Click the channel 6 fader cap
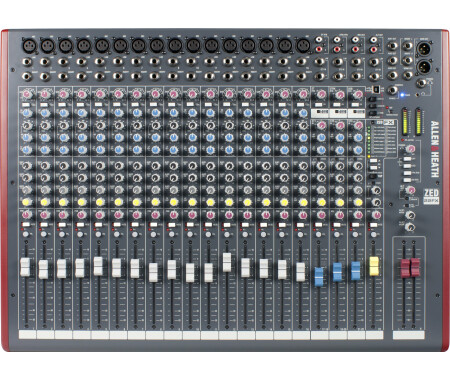This screenshot has width=450, height=380. point(117,268)
